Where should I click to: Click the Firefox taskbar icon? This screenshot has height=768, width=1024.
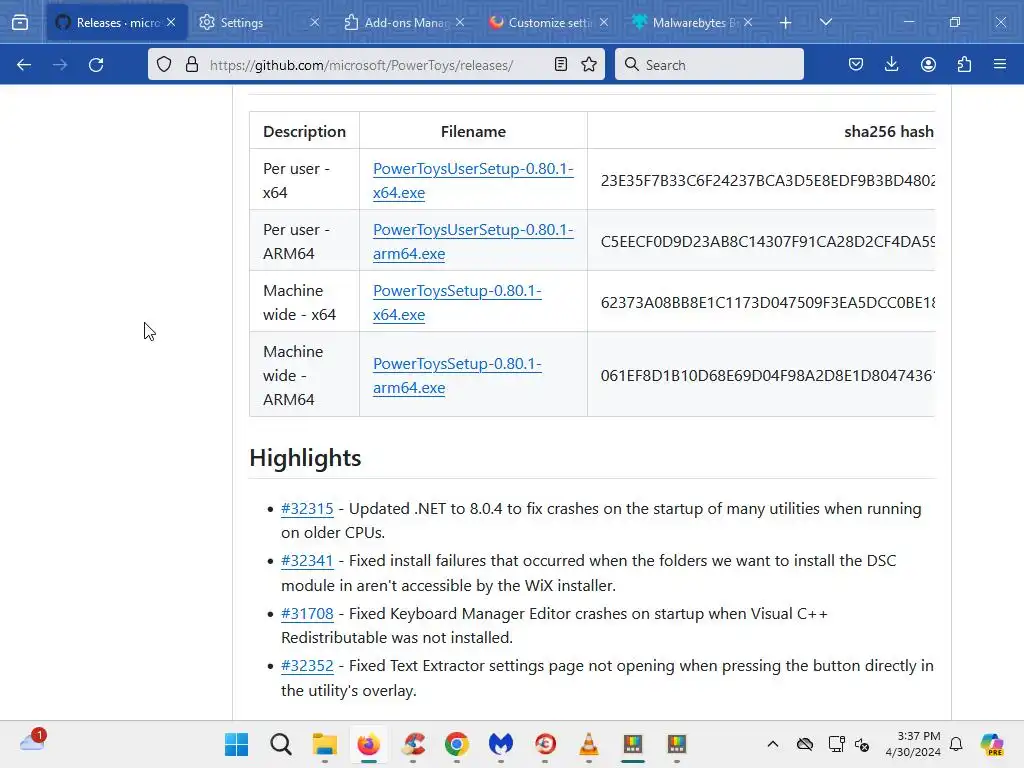[x=369, y=744]
